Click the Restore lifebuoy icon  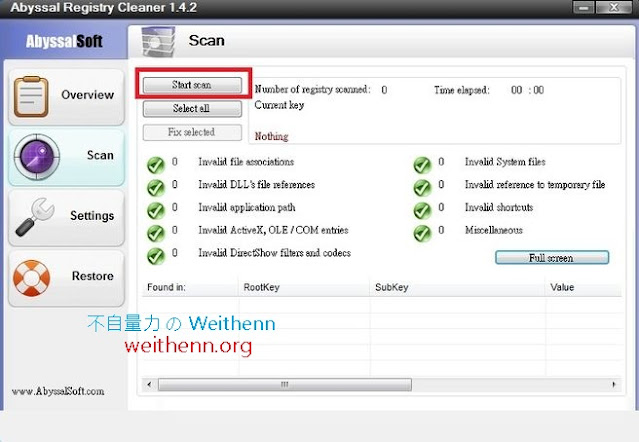pos(31,278)
